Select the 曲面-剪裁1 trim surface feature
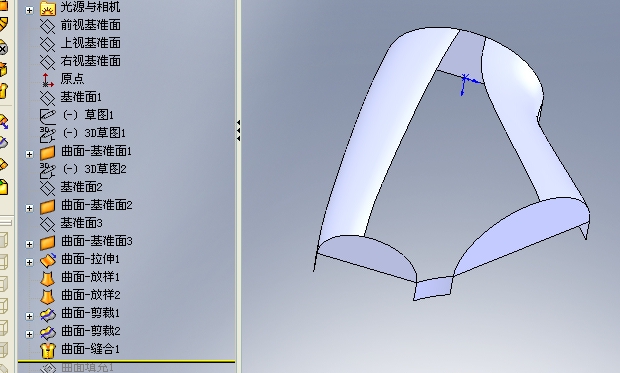Screen dimensions: 620x373 point(91,313)
